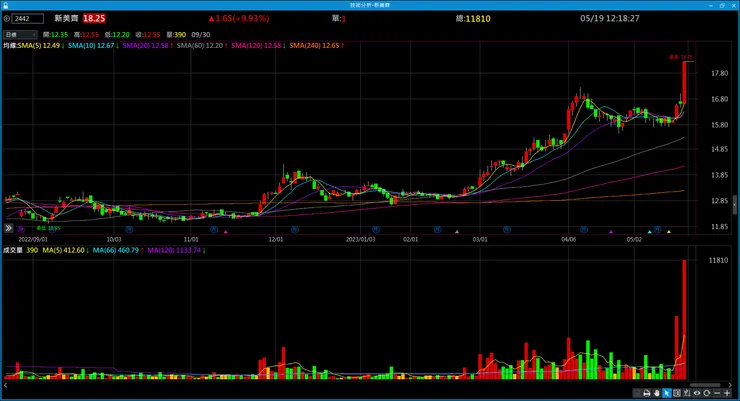
Task: Click the 成交量 volume panel label
Action: click(13, 251)
